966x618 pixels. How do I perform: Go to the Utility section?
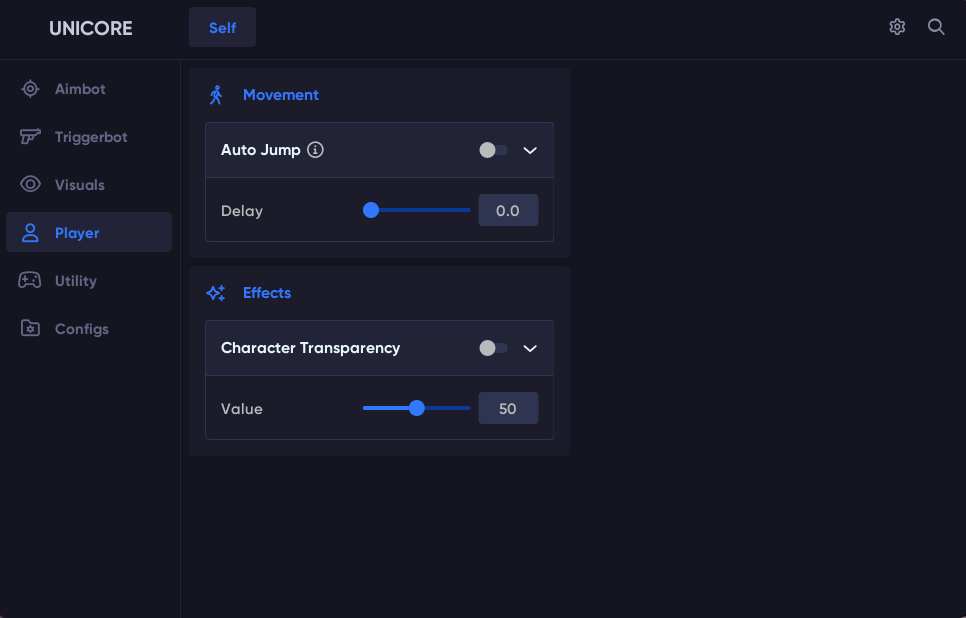click(76, 281)
